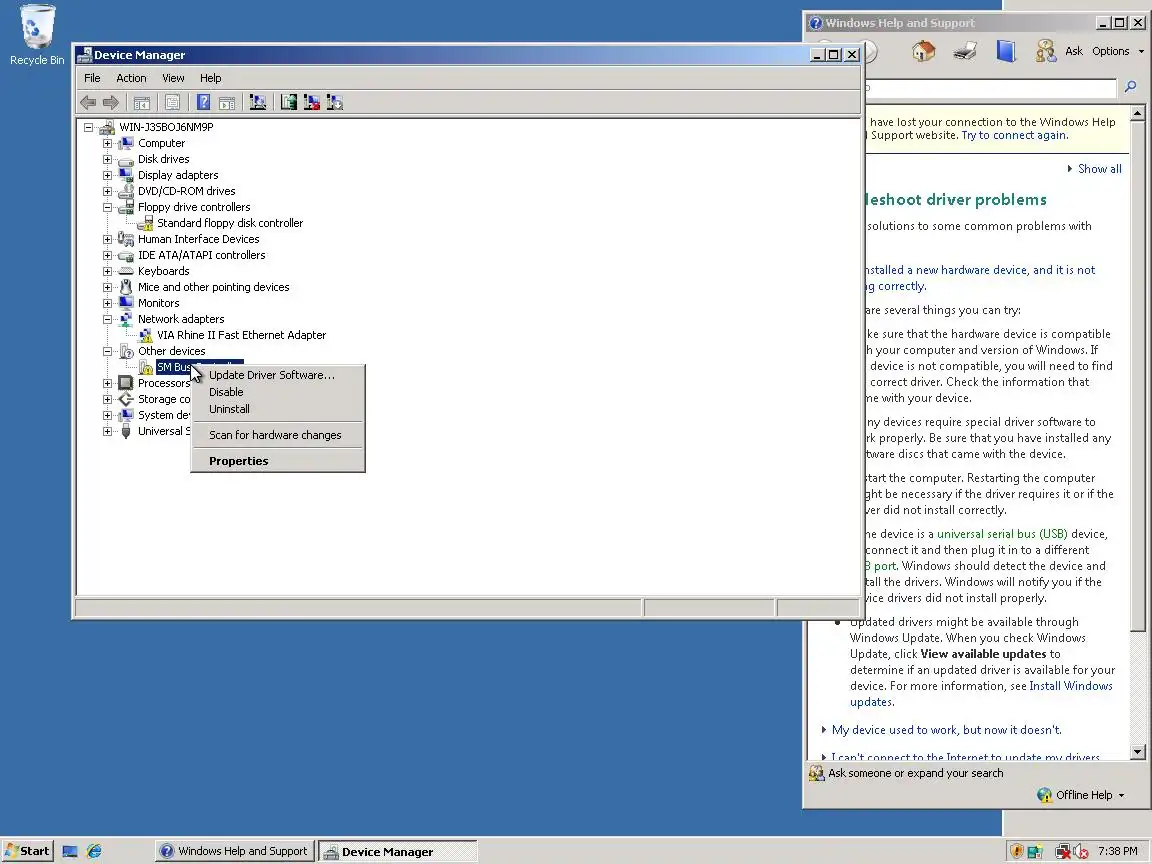The width and height of the screenshot is (1152, 864).
Task: Click the network icon with red X in tray
Action: [x=1062, y=852]
